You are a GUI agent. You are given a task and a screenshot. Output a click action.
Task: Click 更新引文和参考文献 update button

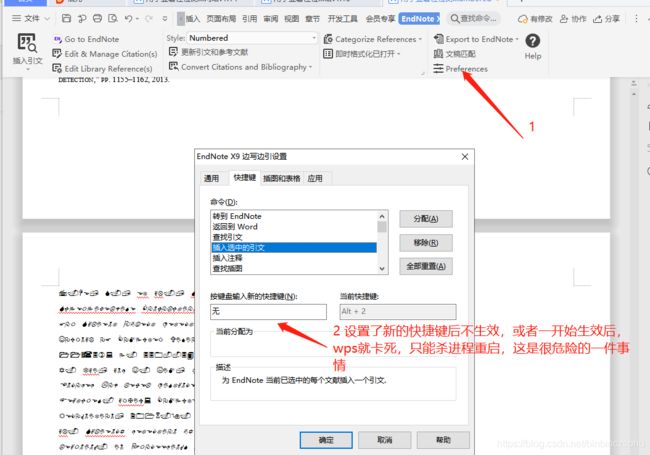209,52
